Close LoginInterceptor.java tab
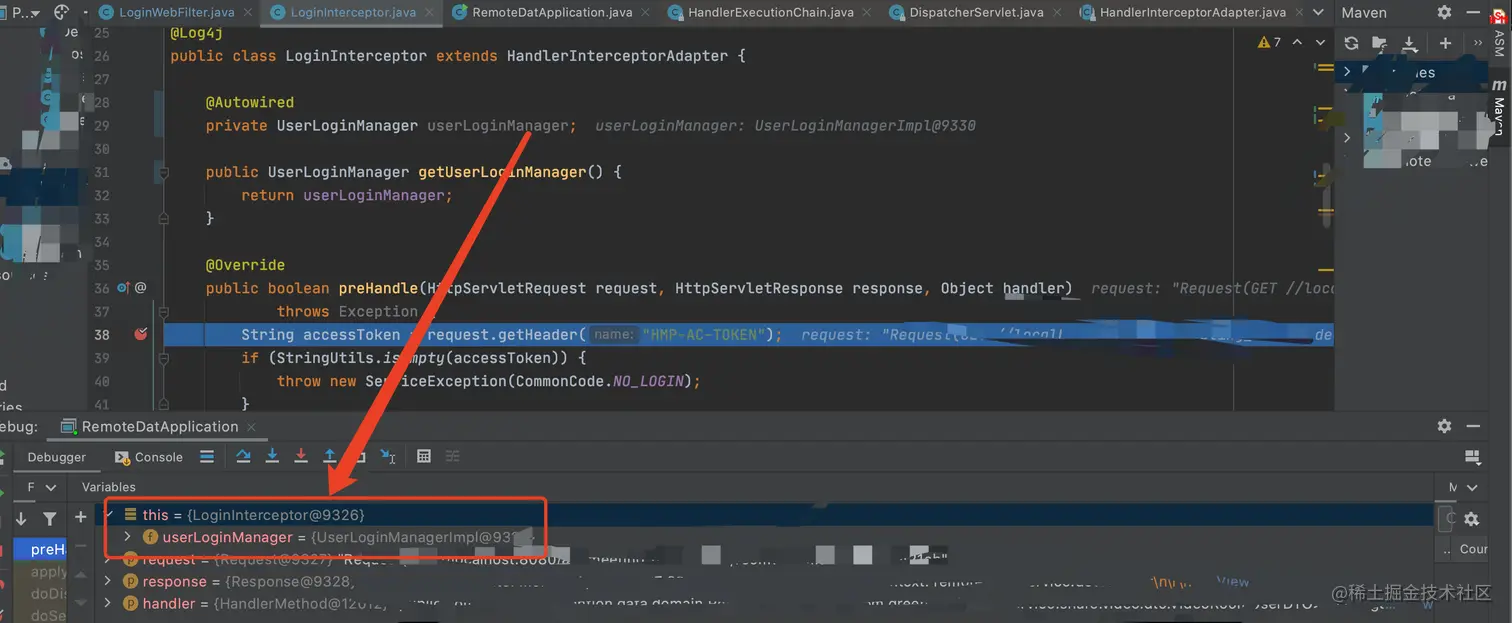Screen dimensions: 1512x623 tap(430, 12)
